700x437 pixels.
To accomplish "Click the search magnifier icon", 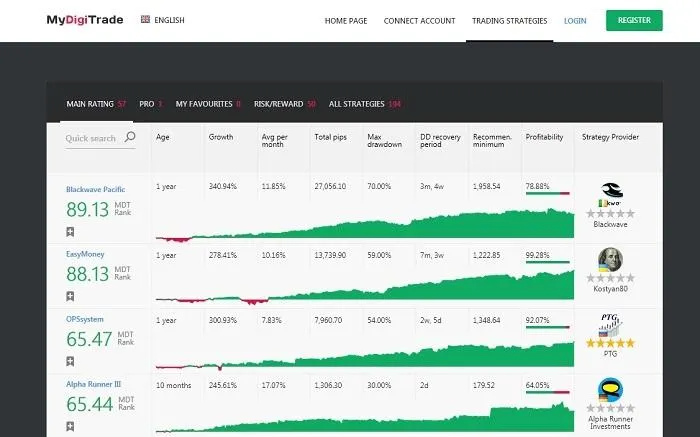I will pyautogui.click(x=130, y=137).
